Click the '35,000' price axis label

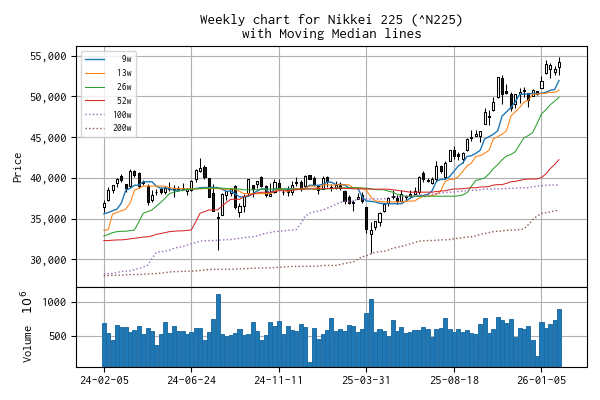coord(48,219)
